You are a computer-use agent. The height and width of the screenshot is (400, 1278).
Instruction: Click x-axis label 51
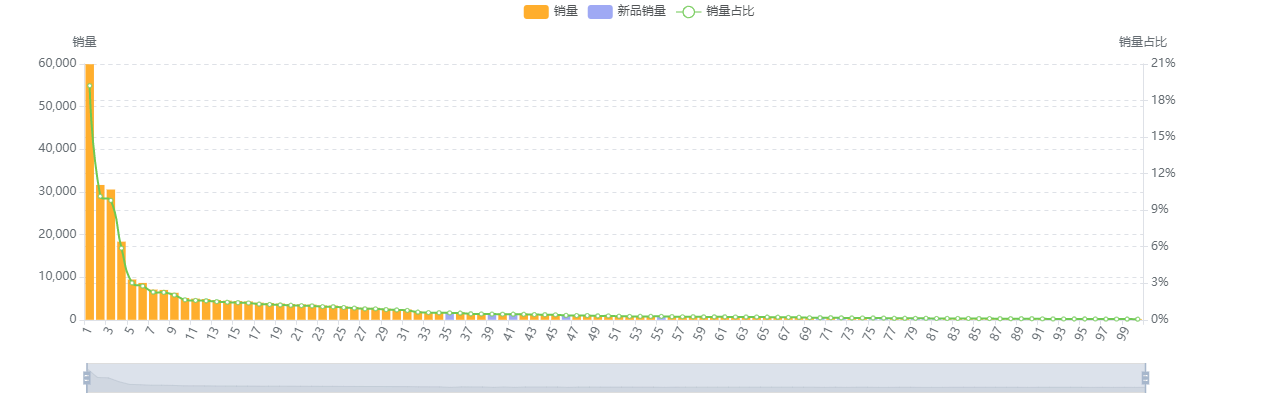[615, 333]
